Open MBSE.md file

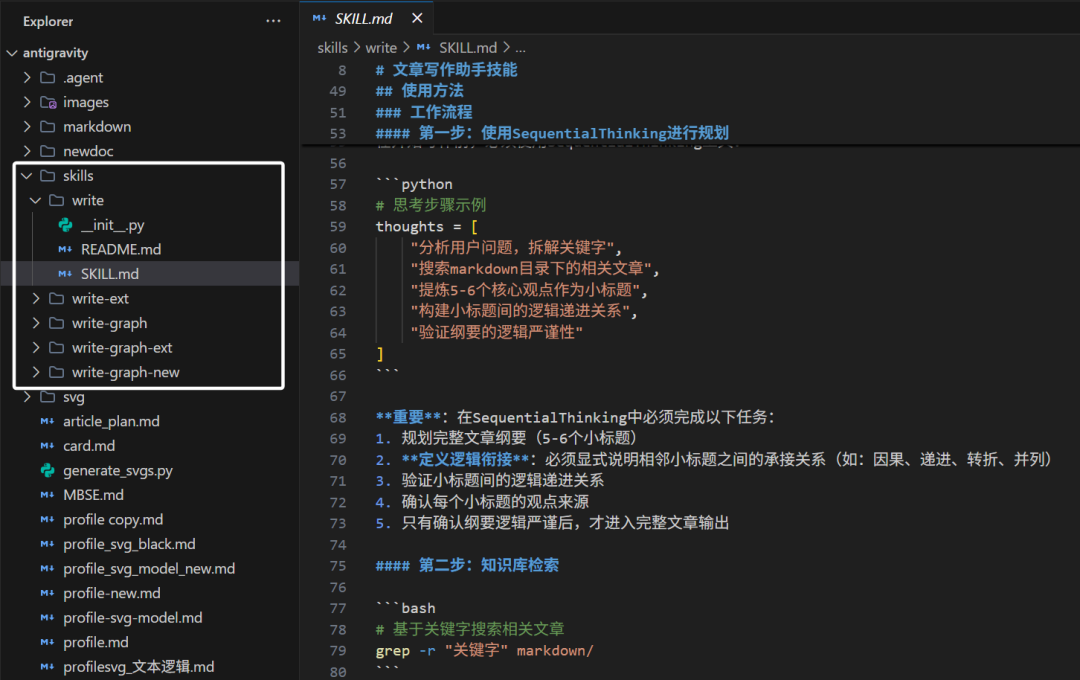93,495
